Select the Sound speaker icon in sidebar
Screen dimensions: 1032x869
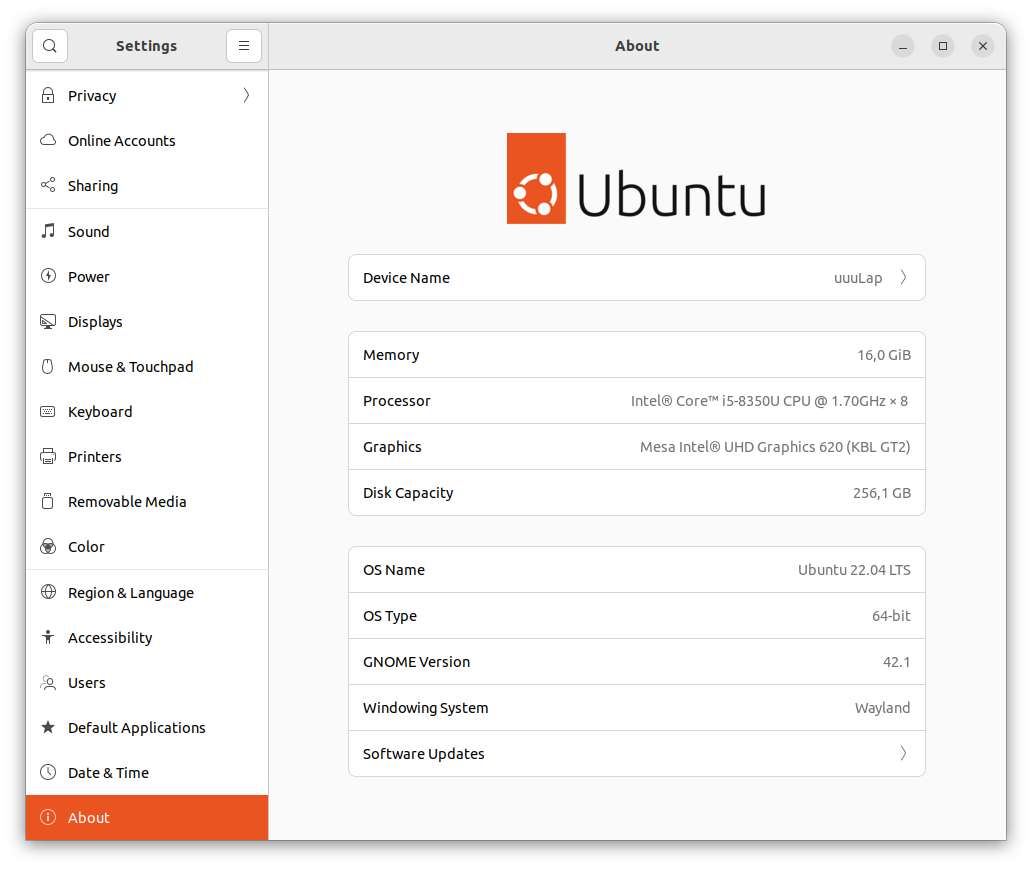(47, 231)
